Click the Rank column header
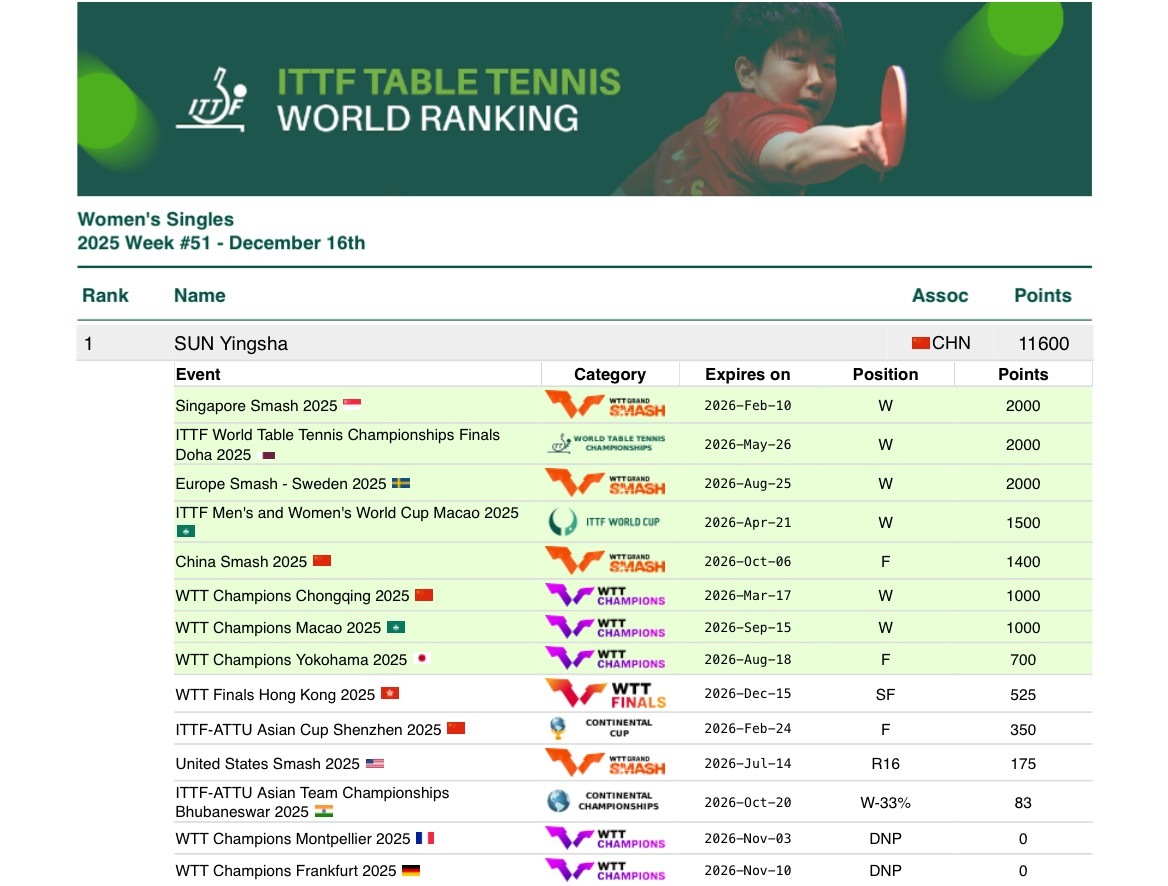Screen dimensions: 1168x886 [x=105, y=295]
